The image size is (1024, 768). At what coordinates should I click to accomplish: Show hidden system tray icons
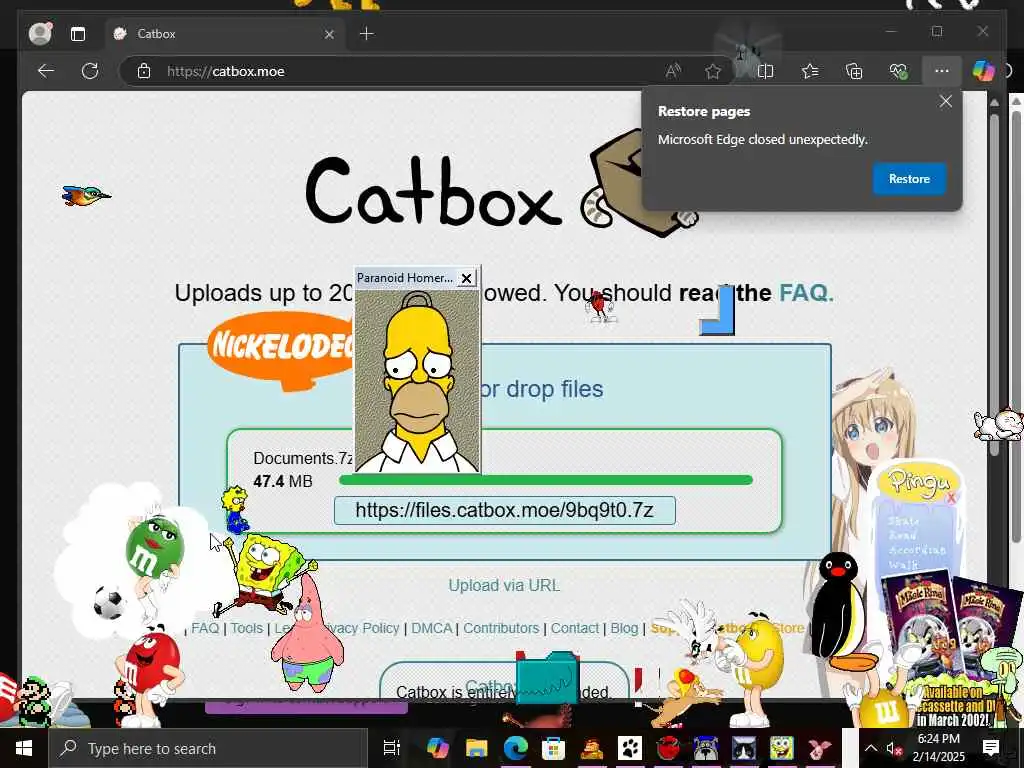(x=871, y=748)
